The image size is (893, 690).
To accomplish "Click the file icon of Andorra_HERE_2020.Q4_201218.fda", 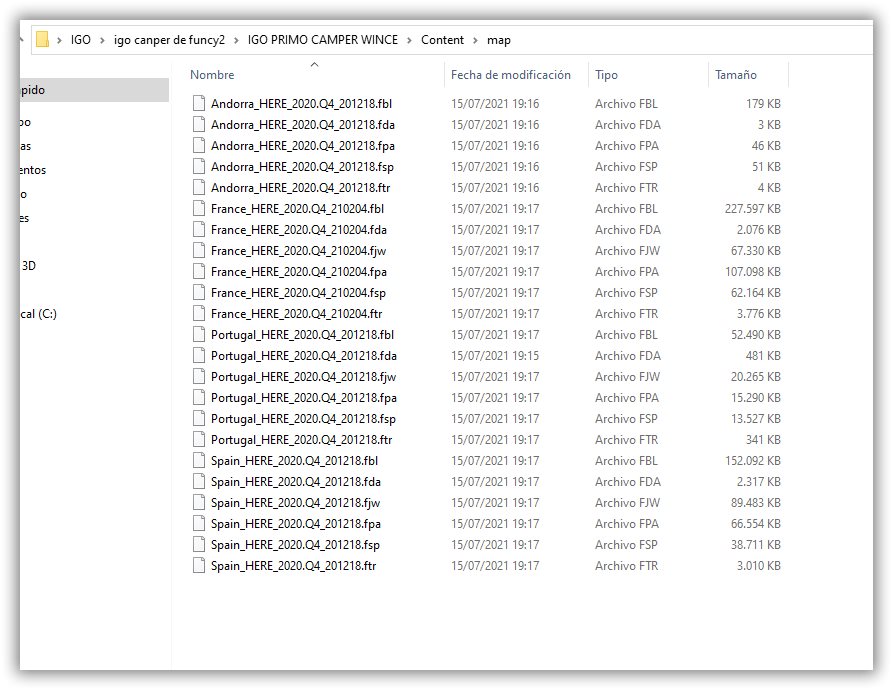I will coord(199,124).
